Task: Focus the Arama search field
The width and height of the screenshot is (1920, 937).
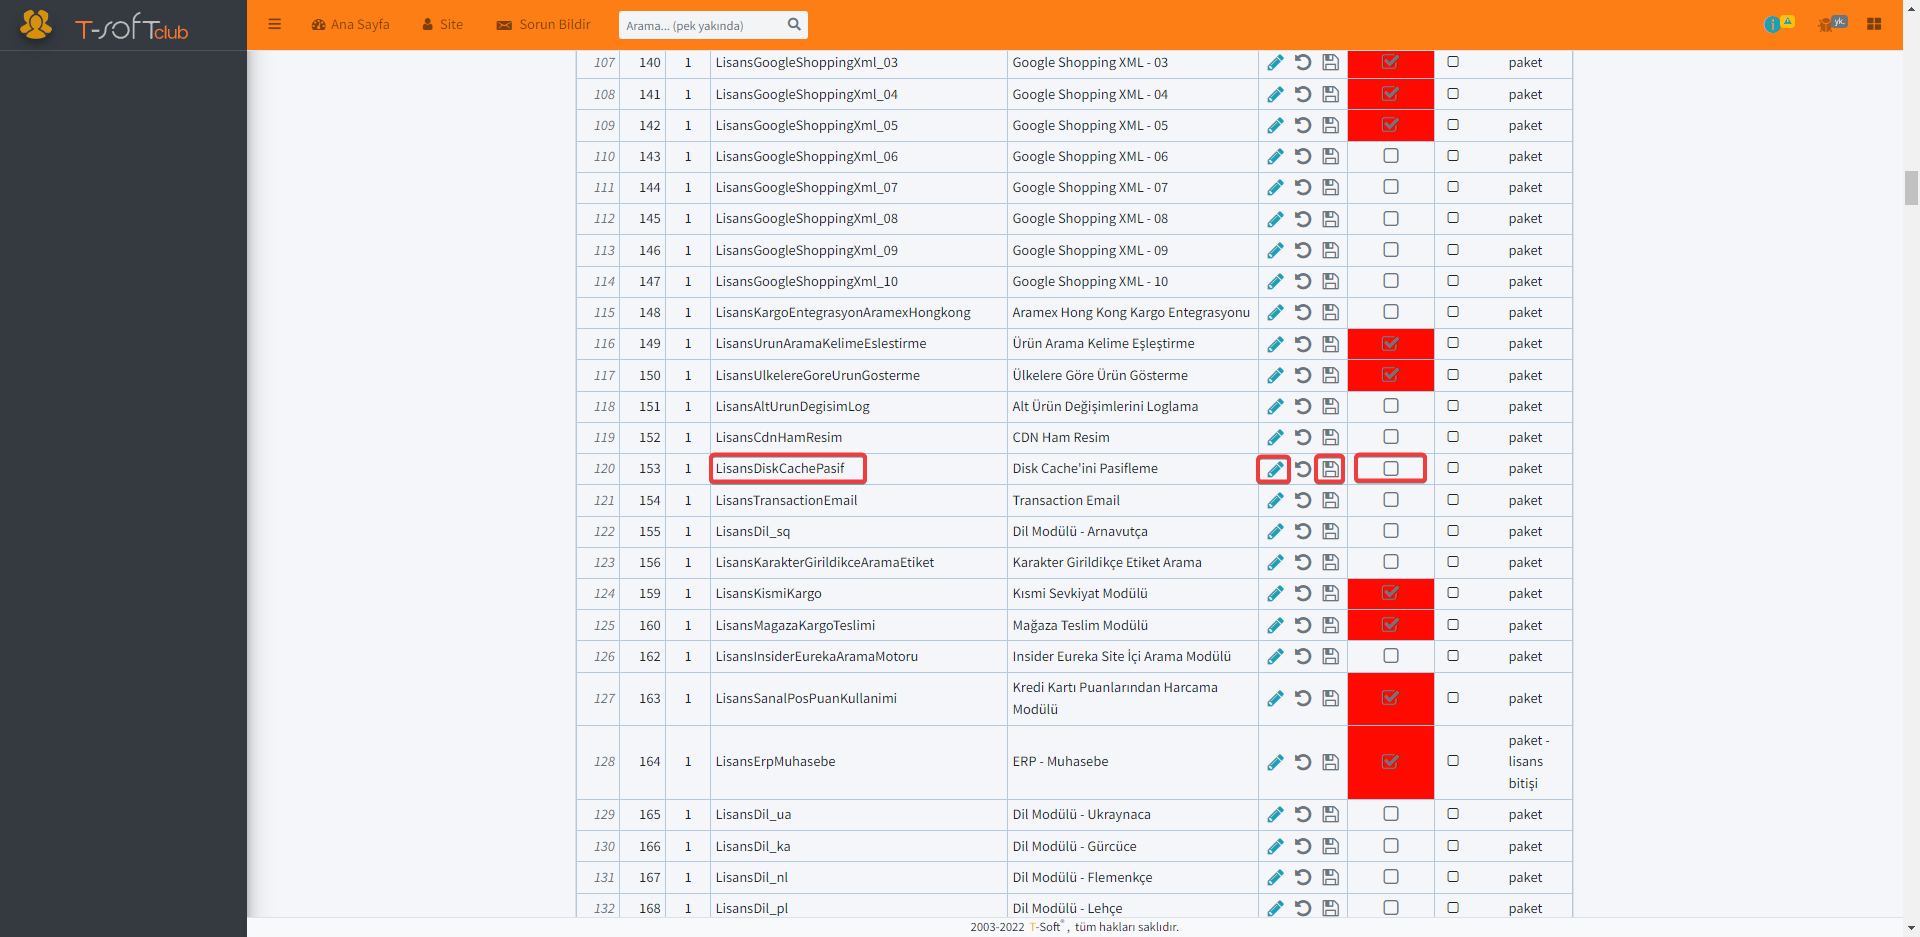Action: click(700, 25)
